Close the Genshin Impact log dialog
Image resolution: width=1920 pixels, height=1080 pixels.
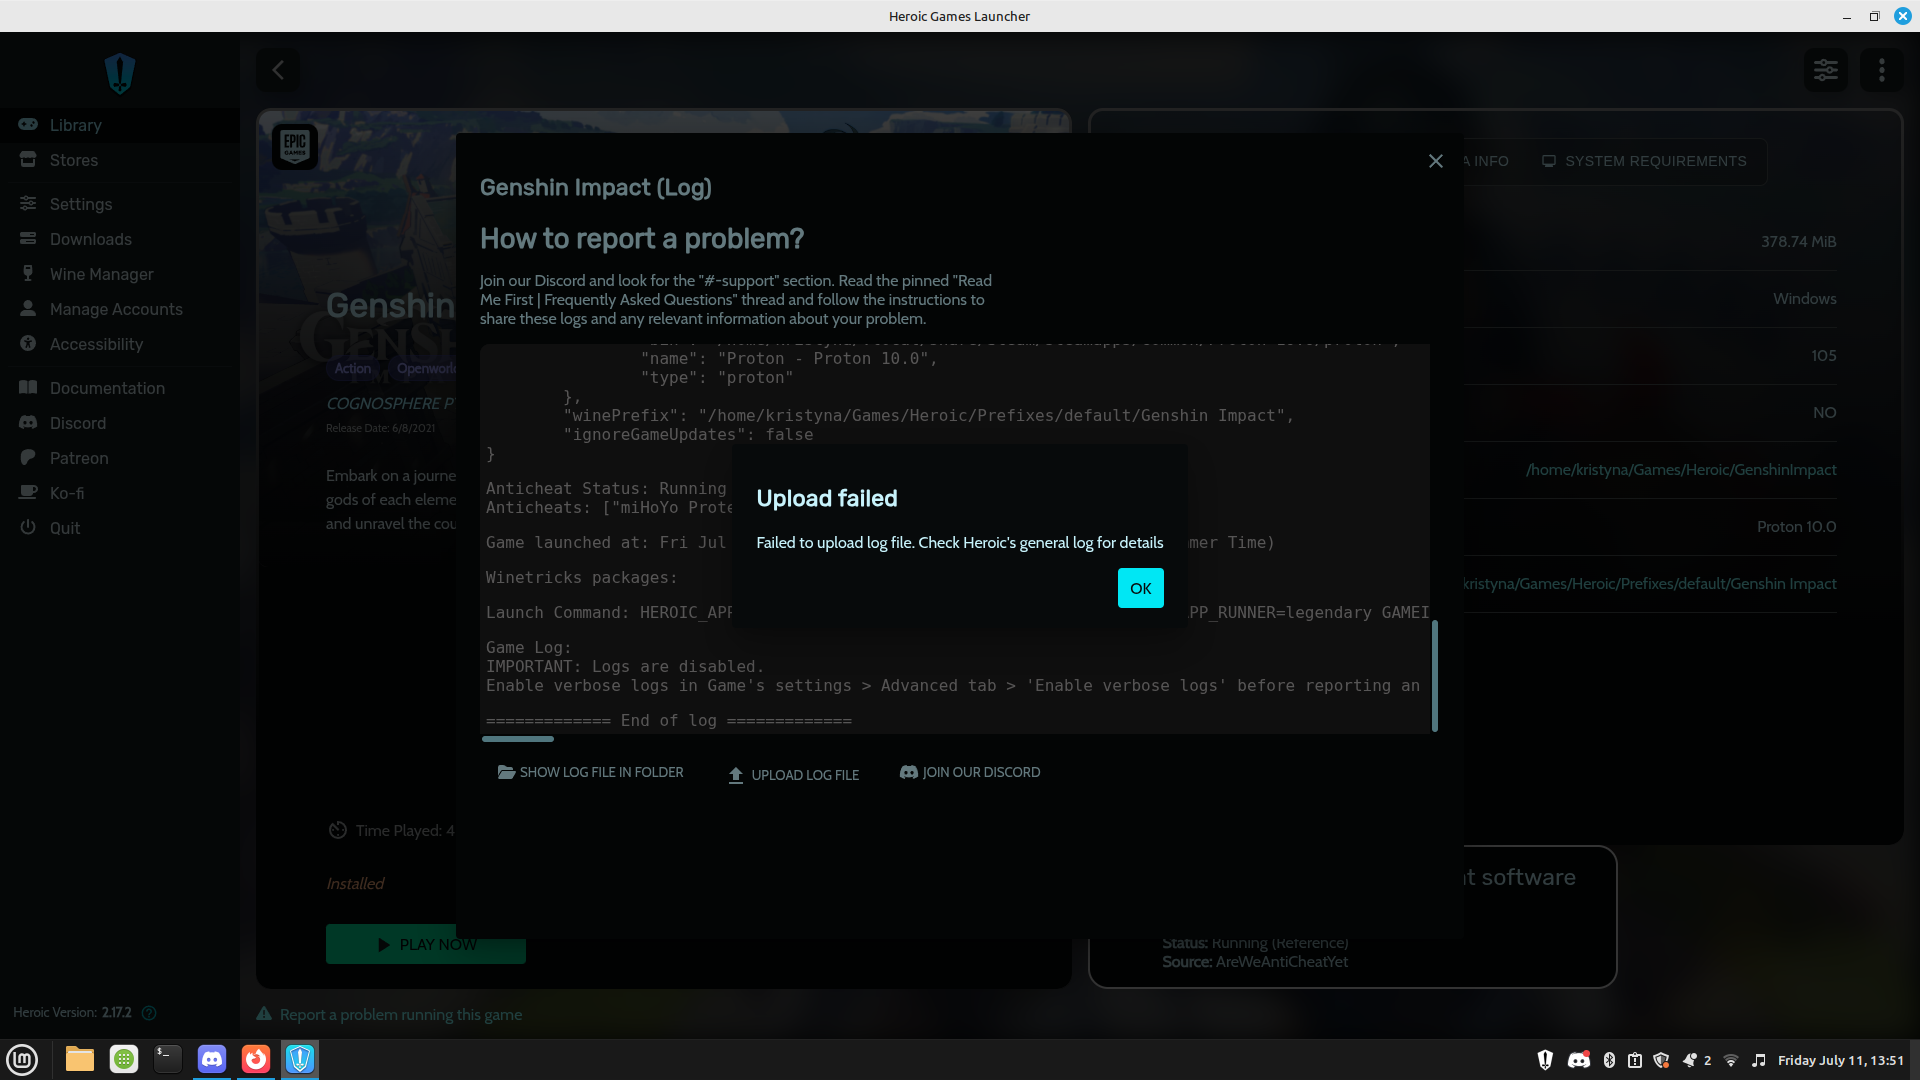1436,161
